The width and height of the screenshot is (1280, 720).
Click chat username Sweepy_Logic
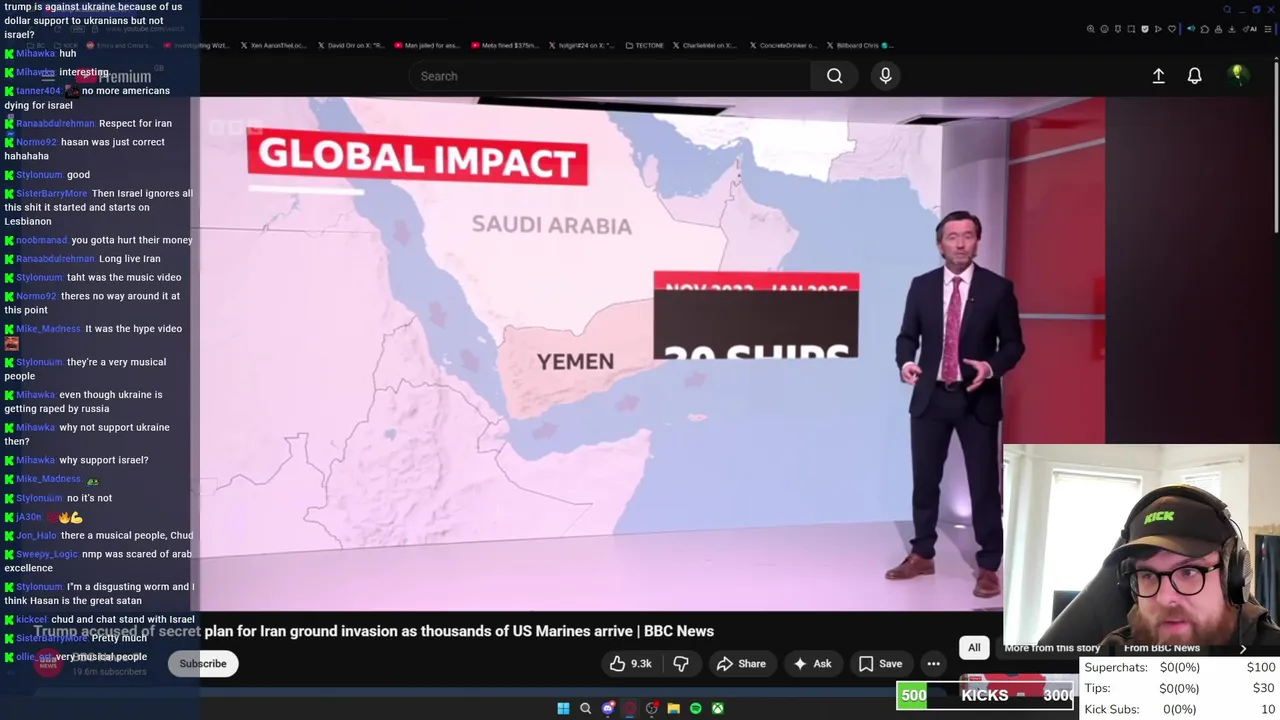47,554
